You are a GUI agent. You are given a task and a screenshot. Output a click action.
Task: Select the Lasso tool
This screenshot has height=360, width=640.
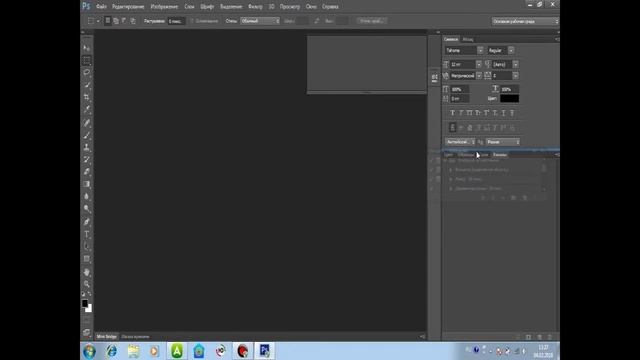point(87,73)
